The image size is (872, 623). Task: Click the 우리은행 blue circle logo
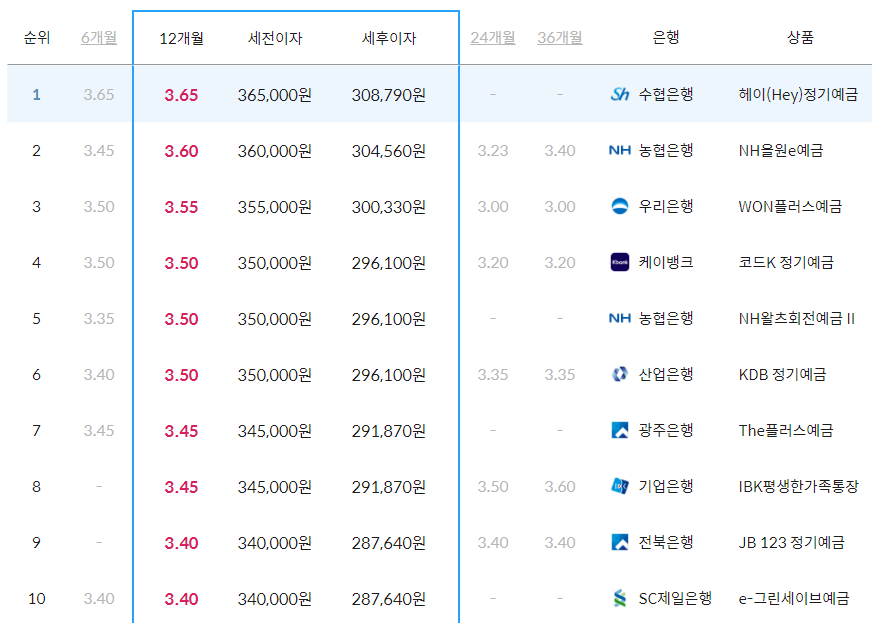pyautogui.click(x=620, y=206)
